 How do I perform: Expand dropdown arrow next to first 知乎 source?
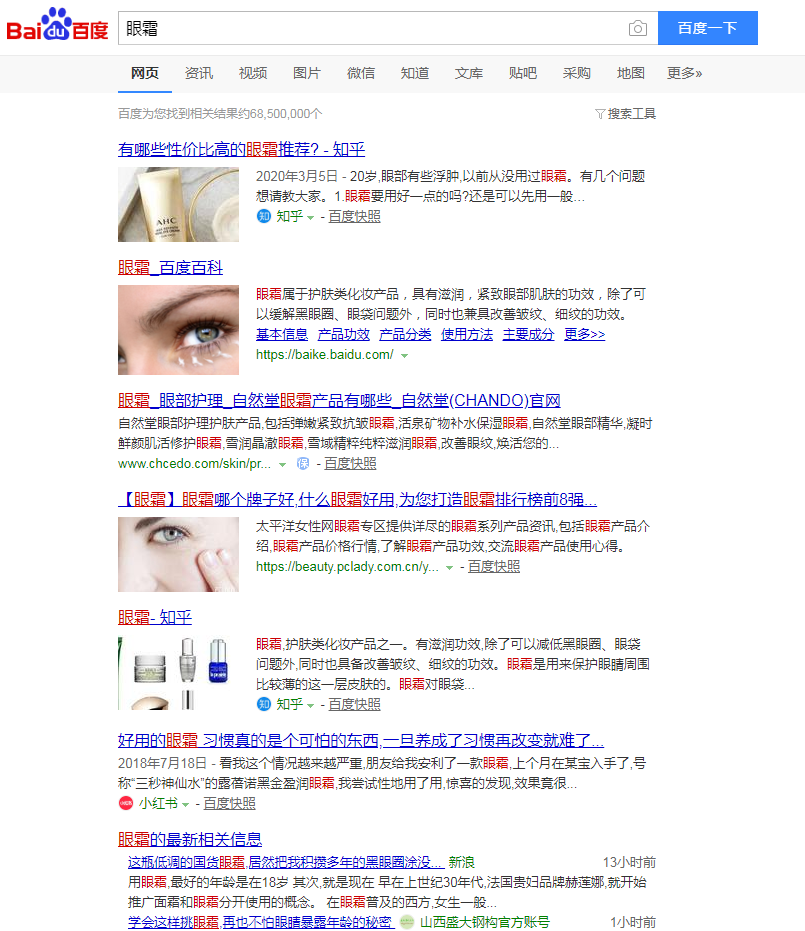tap(310, 217)
